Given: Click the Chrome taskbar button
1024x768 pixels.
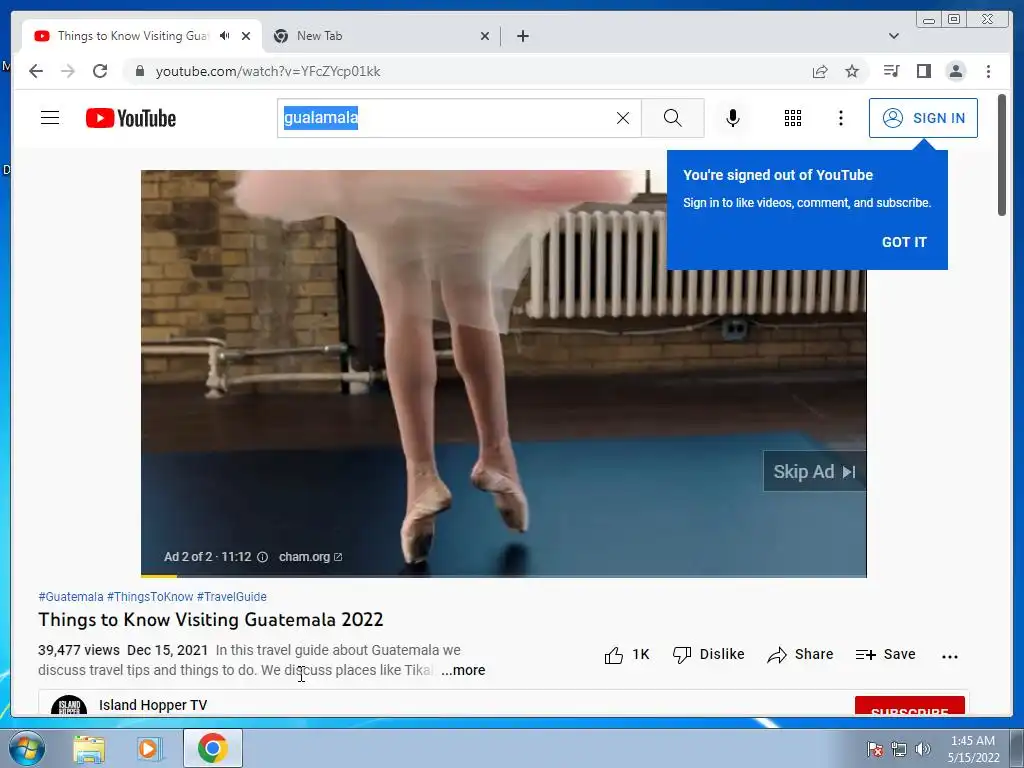Looking at the screenshot, I should (213, 748).
